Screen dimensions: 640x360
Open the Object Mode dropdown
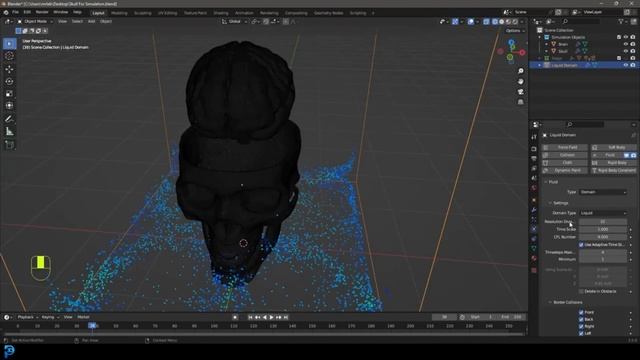[35, 21]
